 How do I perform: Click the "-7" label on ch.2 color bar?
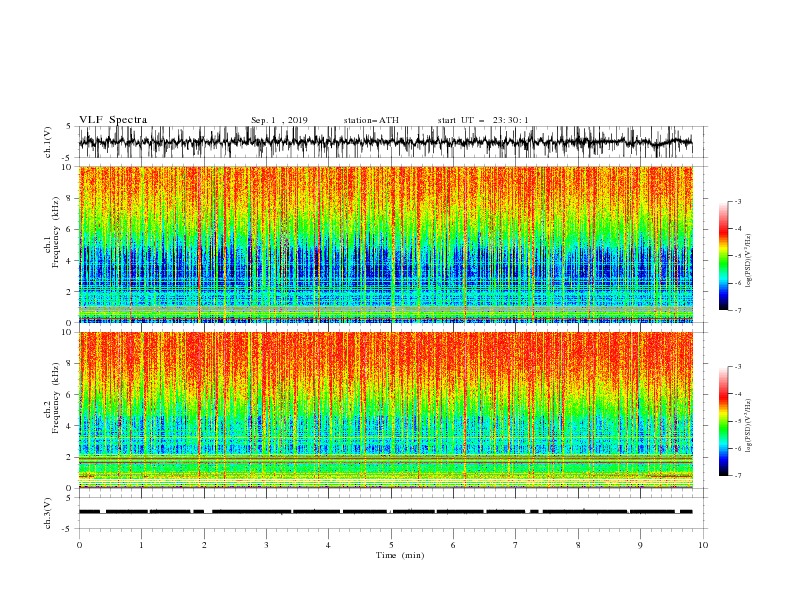pos(737,476)
